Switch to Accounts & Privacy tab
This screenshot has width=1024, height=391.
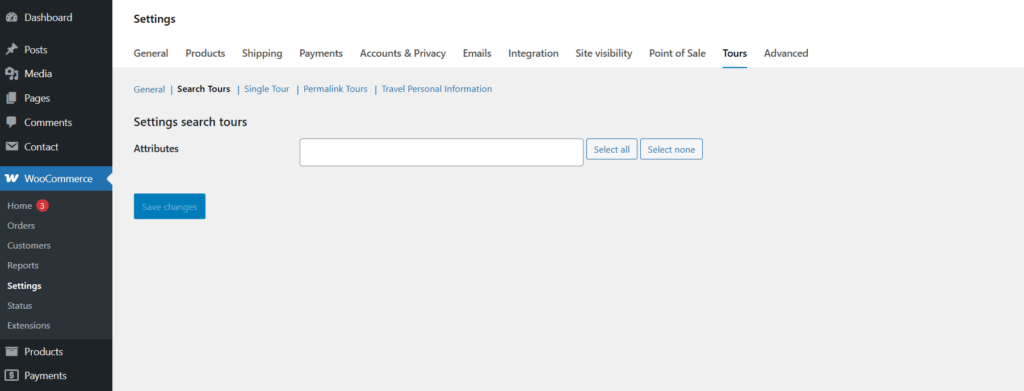tap(403, 54)
